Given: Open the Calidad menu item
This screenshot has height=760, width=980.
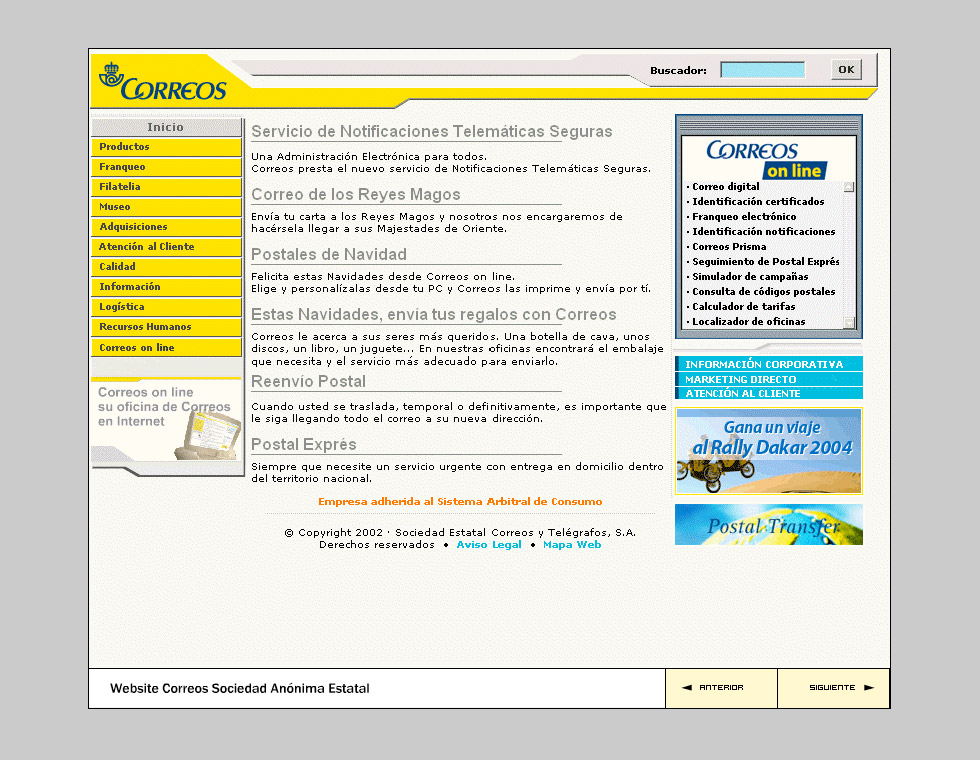Looking at the screenshot, I should [x=166, y=267].
